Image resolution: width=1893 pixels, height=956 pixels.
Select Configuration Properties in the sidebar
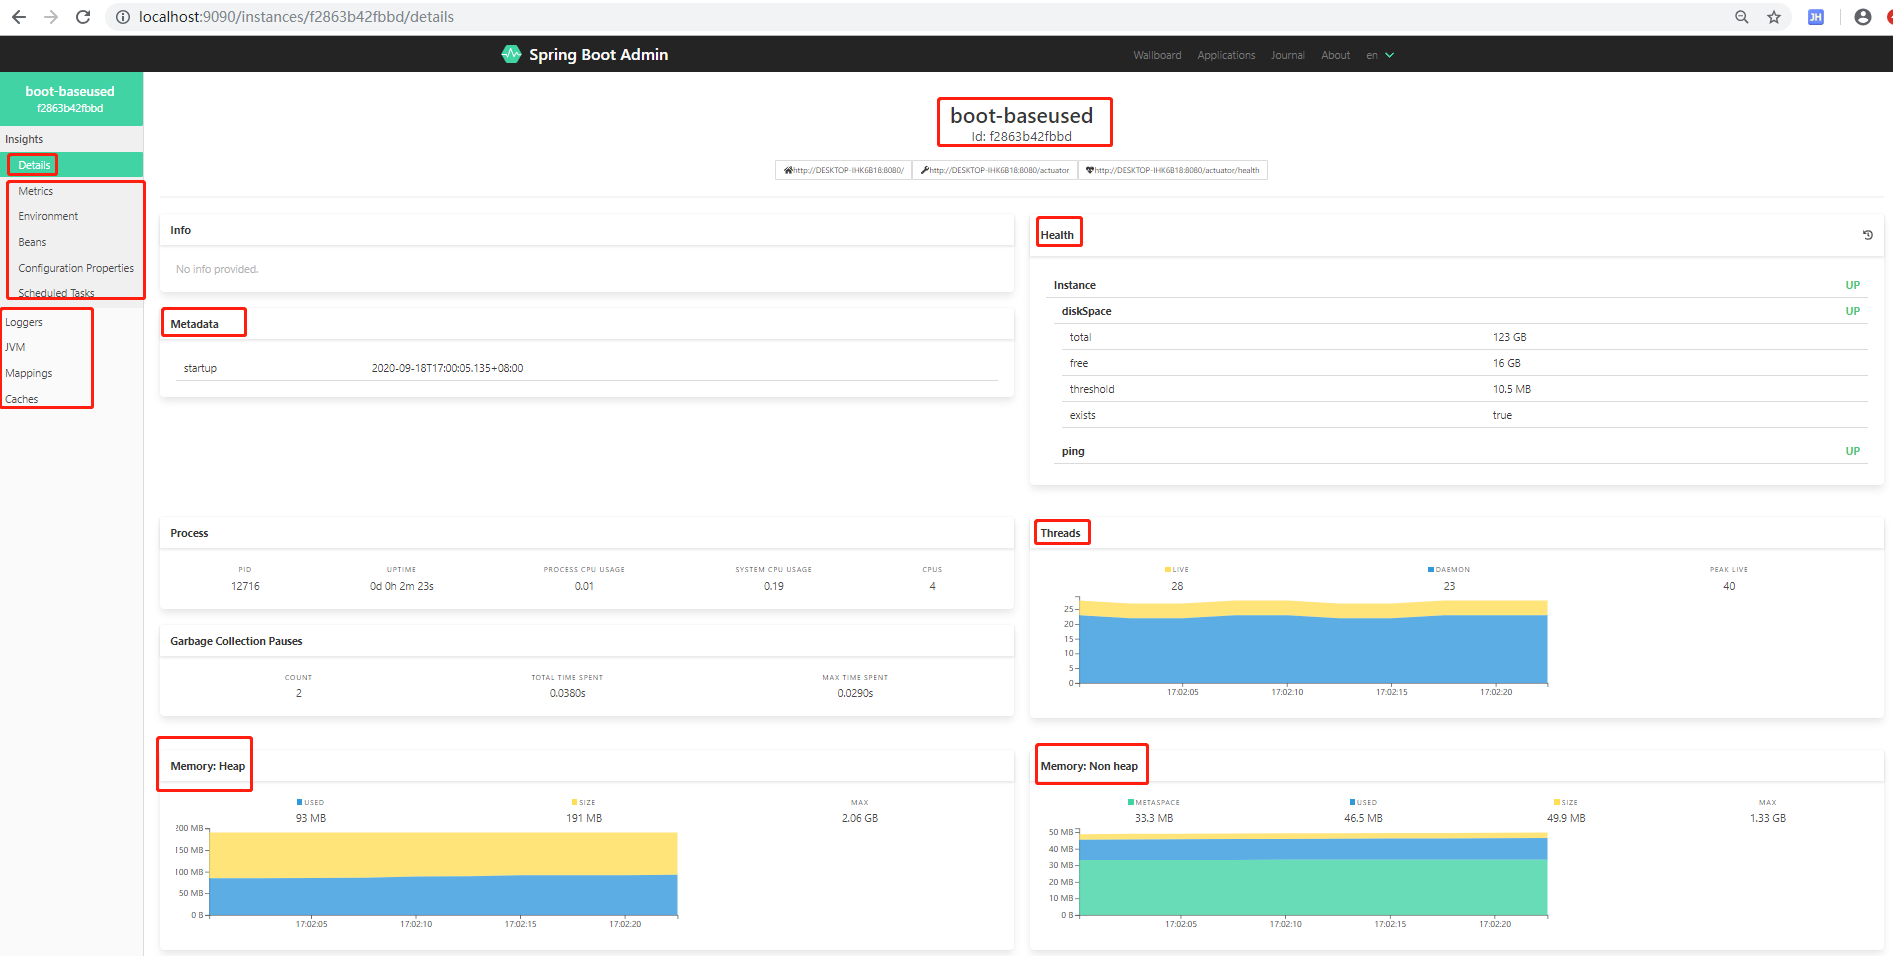point(76,267)
